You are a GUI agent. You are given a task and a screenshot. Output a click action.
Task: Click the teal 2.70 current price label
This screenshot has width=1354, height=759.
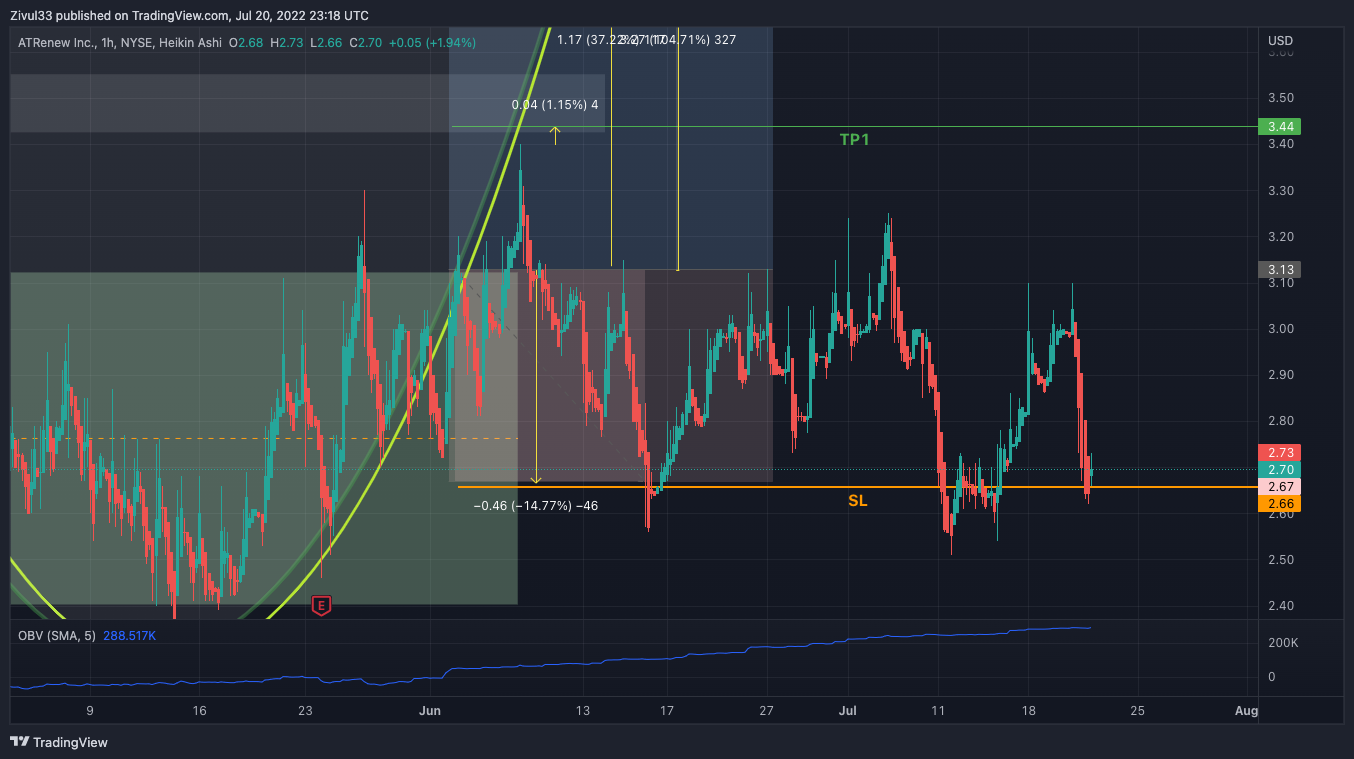(1281, 470)
